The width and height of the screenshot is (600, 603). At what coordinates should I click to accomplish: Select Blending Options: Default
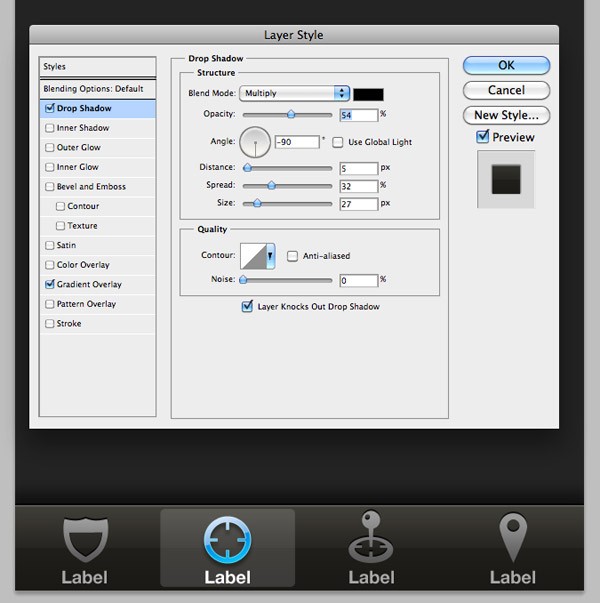(x=98, y=89)
